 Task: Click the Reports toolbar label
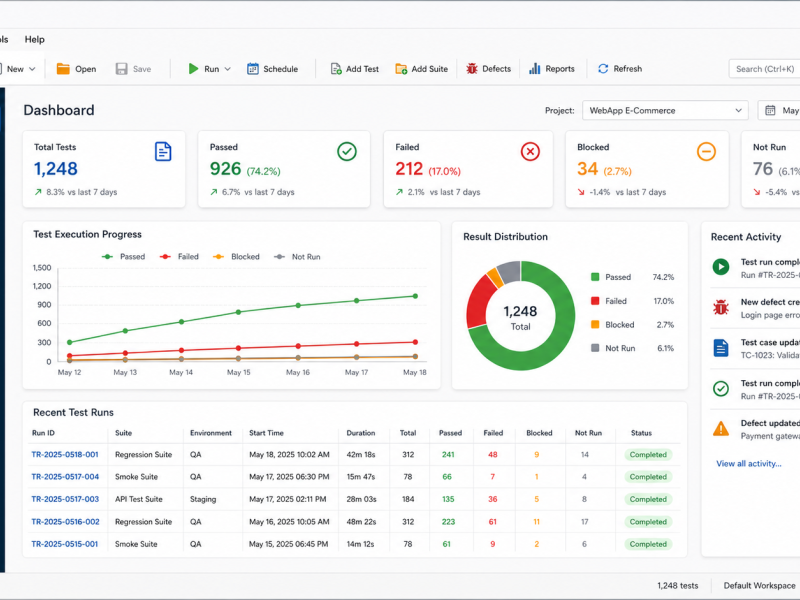tap(560, 69)
